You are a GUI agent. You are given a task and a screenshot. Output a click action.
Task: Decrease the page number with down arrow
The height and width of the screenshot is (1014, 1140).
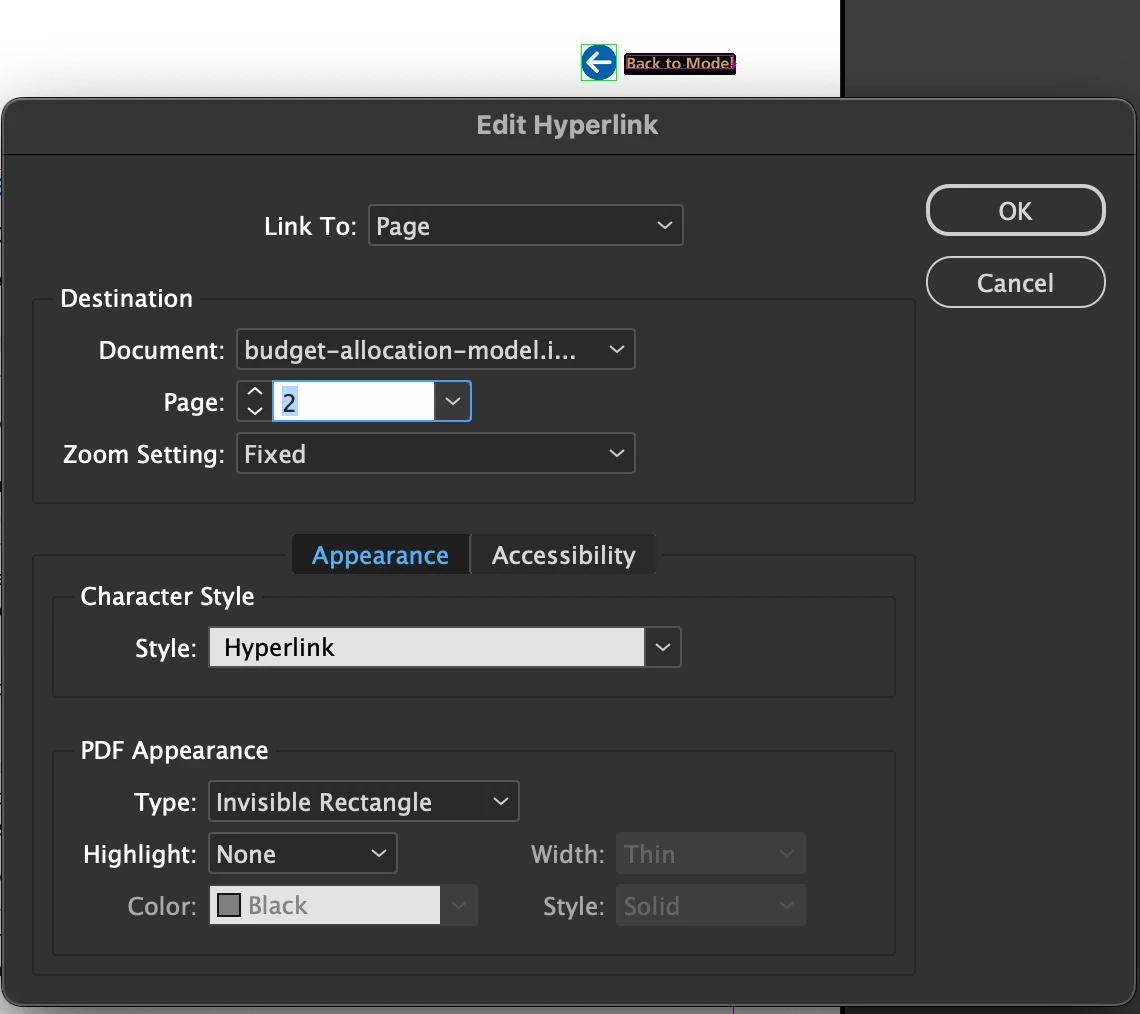pos(254,411)
